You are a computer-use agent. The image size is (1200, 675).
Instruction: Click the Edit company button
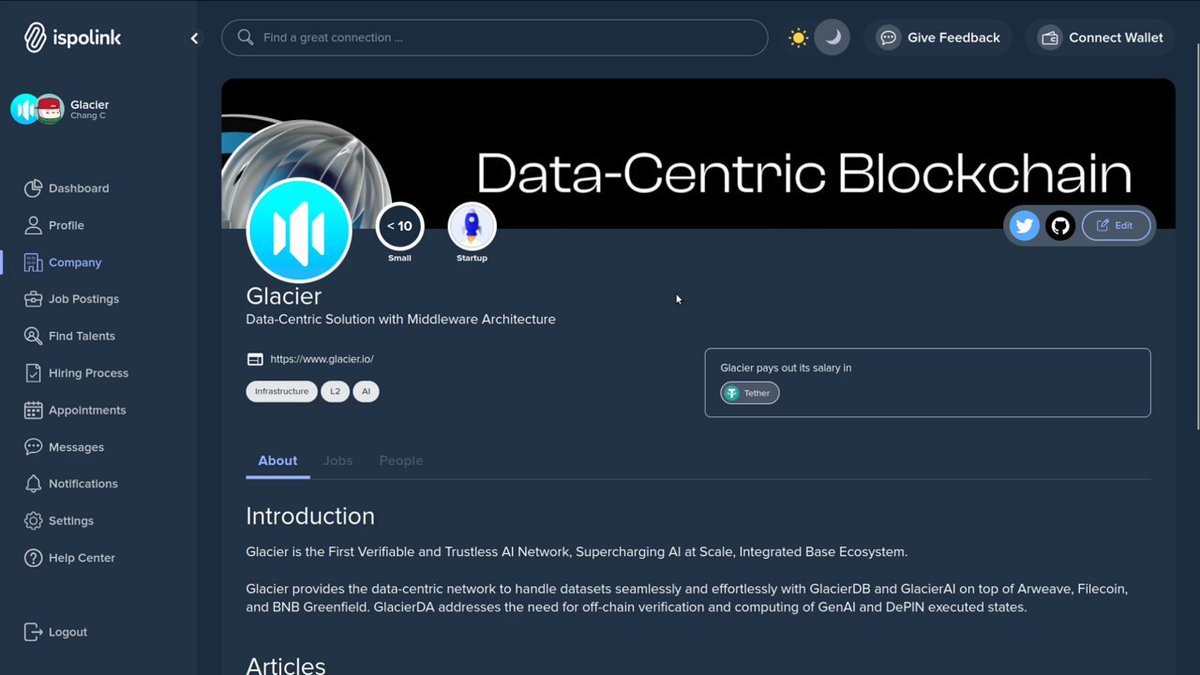coord(1116,226)
